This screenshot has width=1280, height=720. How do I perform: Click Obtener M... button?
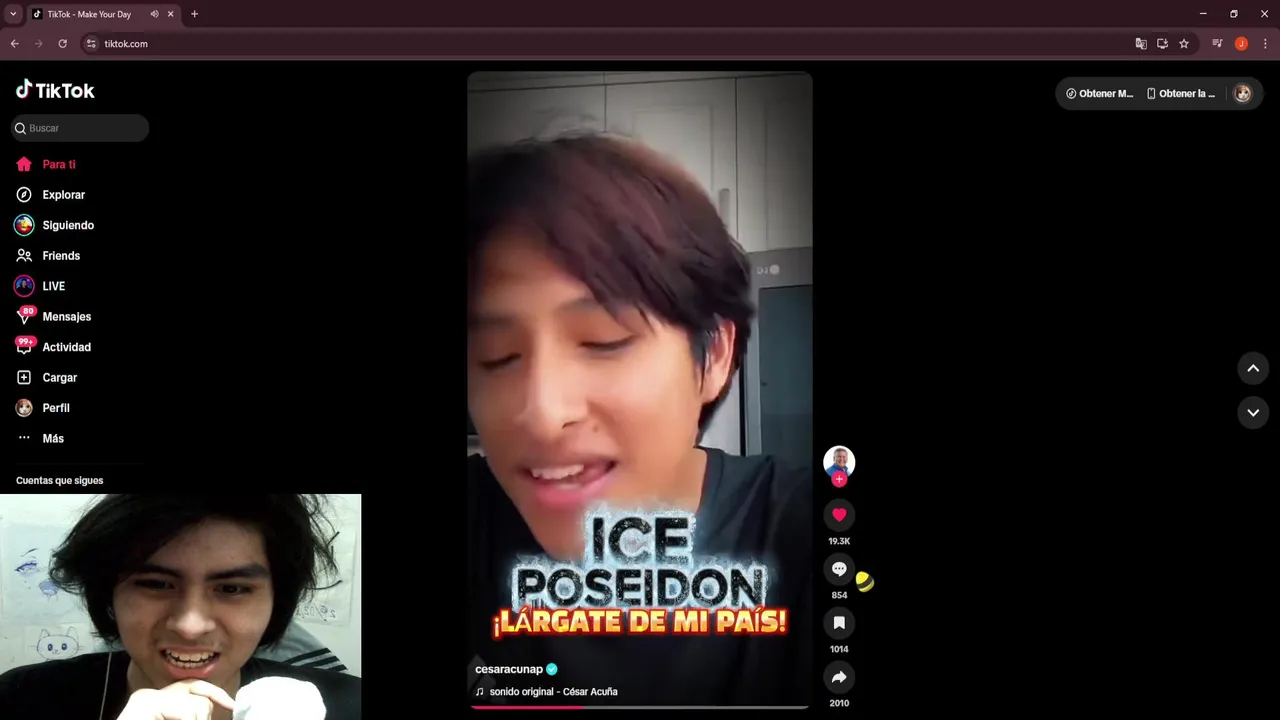point(1100,93)
